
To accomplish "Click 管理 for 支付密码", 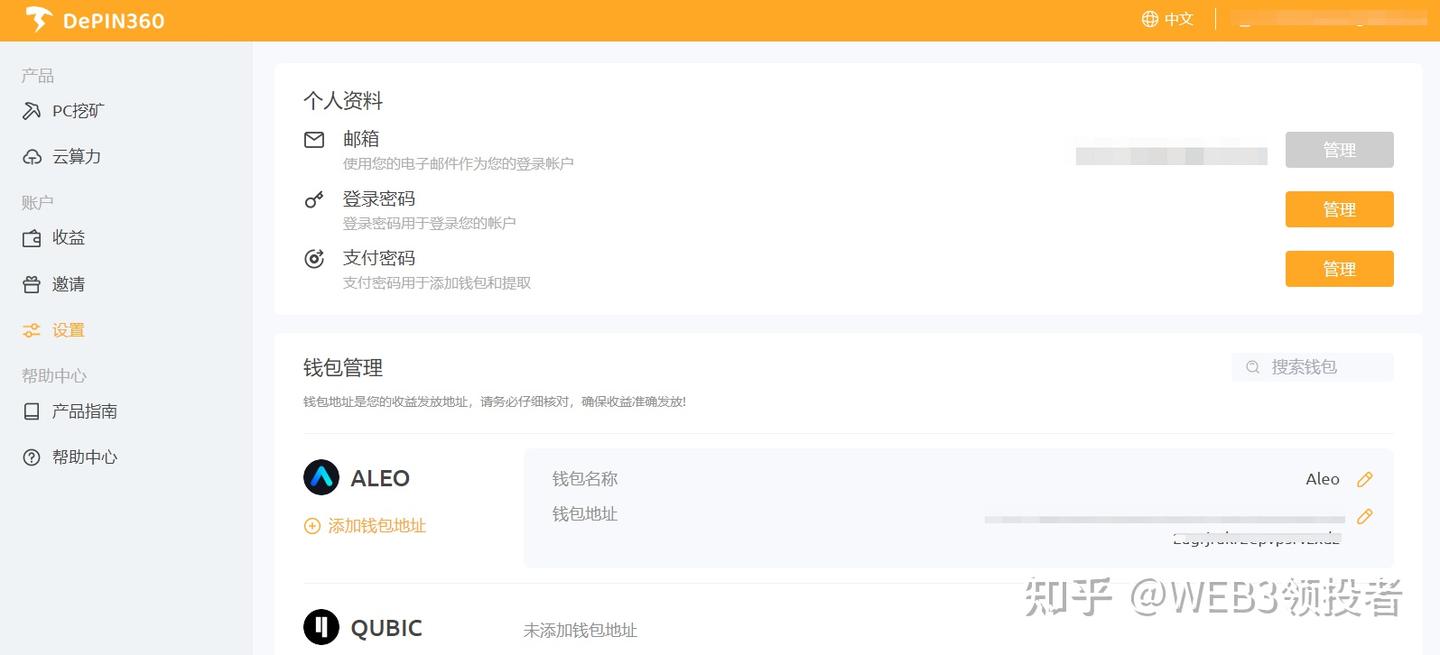I will click(x=1339, y=268).
